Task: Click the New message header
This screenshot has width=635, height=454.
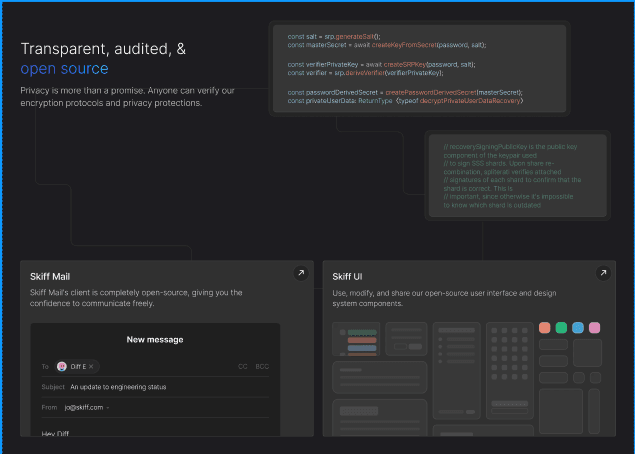Action: point(154,340)
